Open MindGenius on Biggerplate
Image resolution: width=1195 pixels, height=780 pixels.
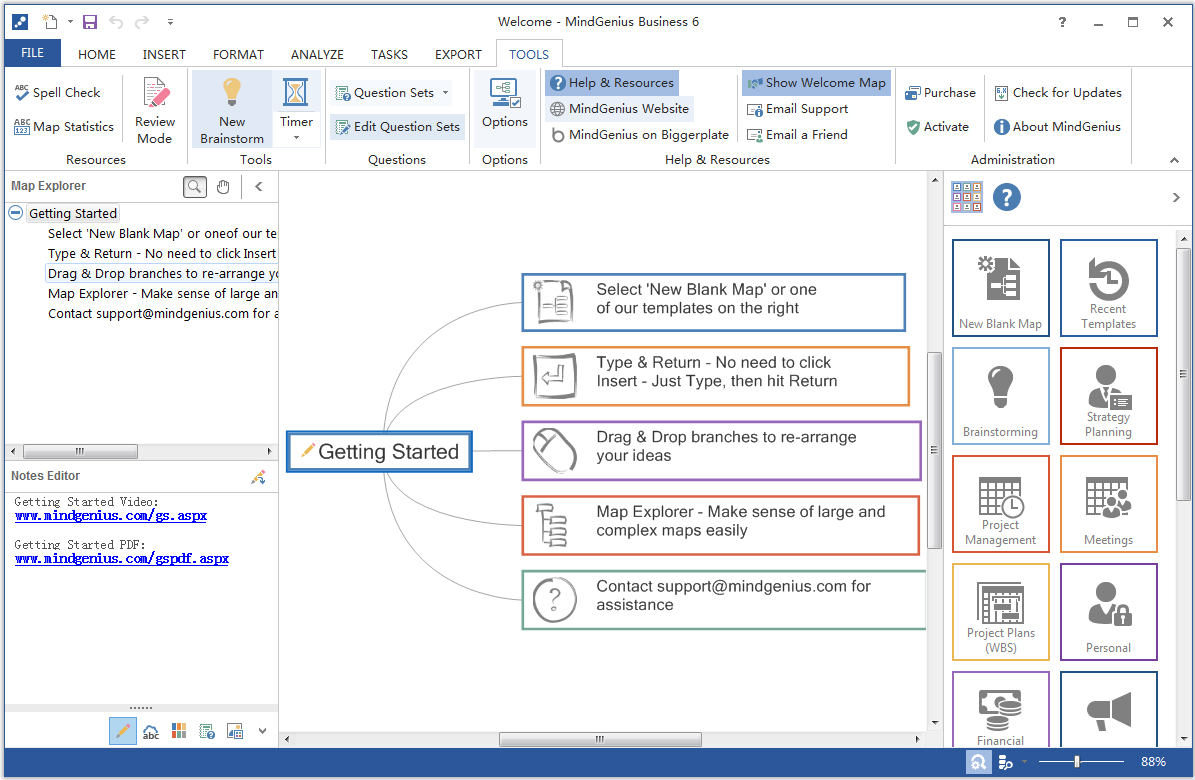[x=639, y=134]
